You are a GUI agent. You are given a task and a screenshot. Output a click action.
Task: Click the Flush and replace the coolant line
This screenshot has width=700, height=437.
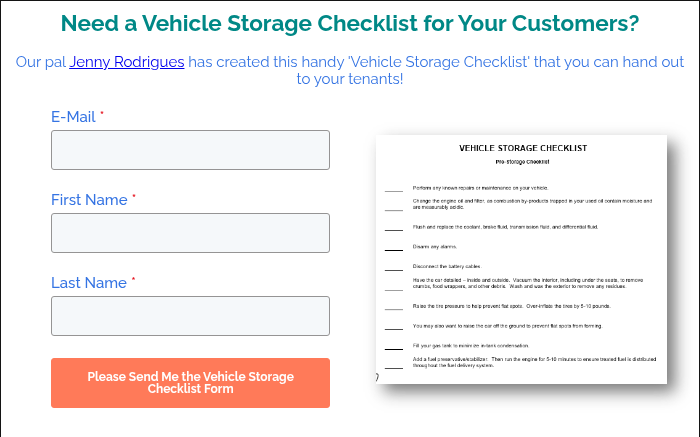pyautogui.click(x=510, y=226)
